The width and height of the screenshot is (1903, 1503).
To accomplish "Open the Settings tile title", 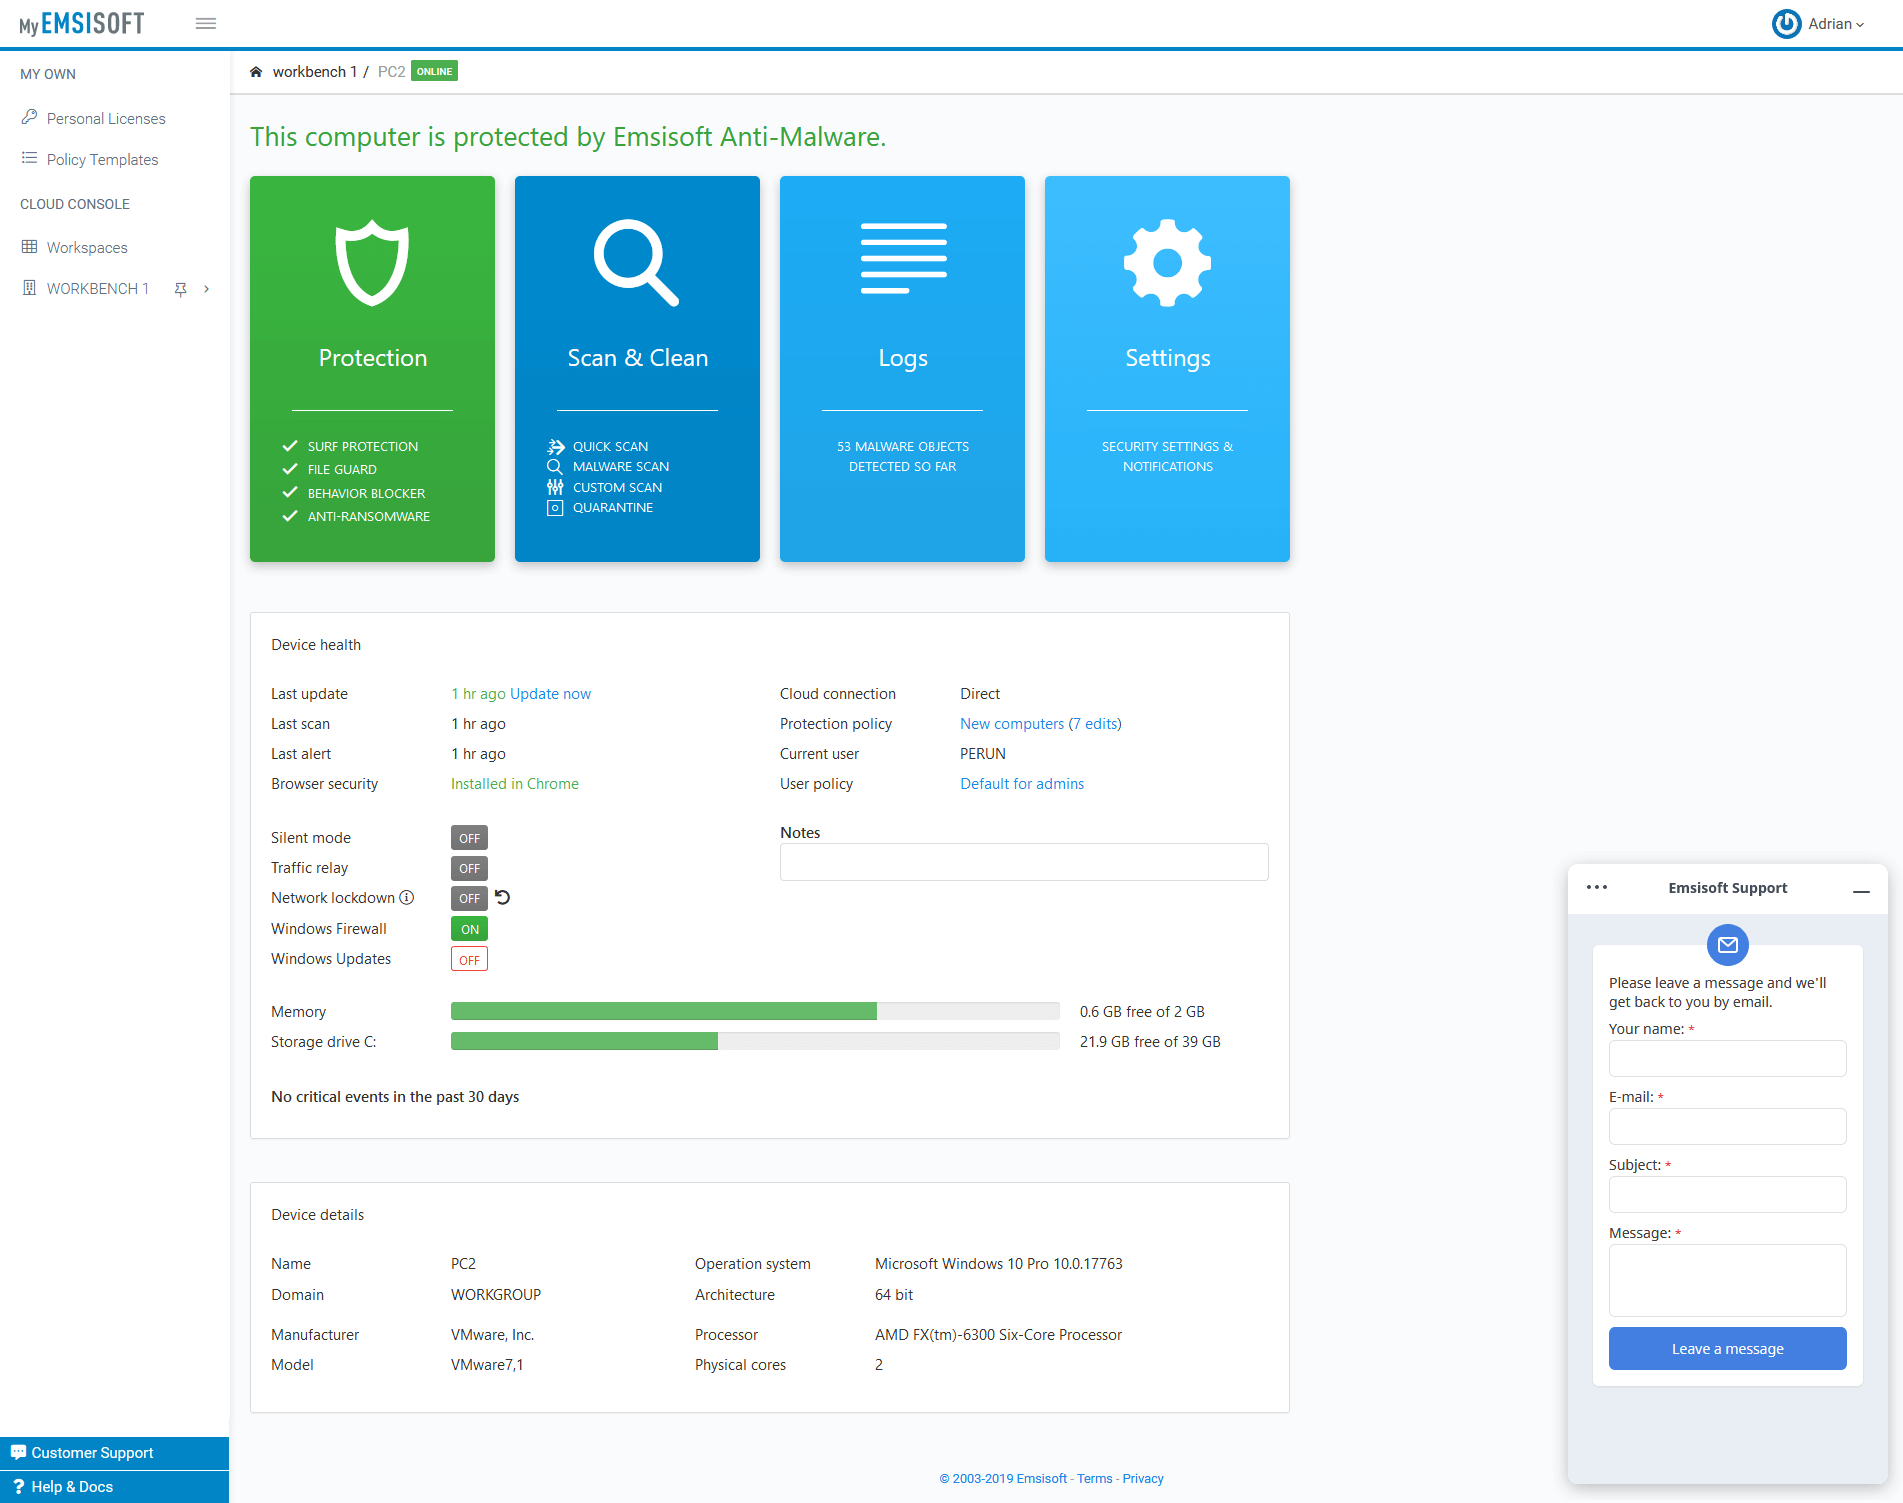I will point(1167,358).
